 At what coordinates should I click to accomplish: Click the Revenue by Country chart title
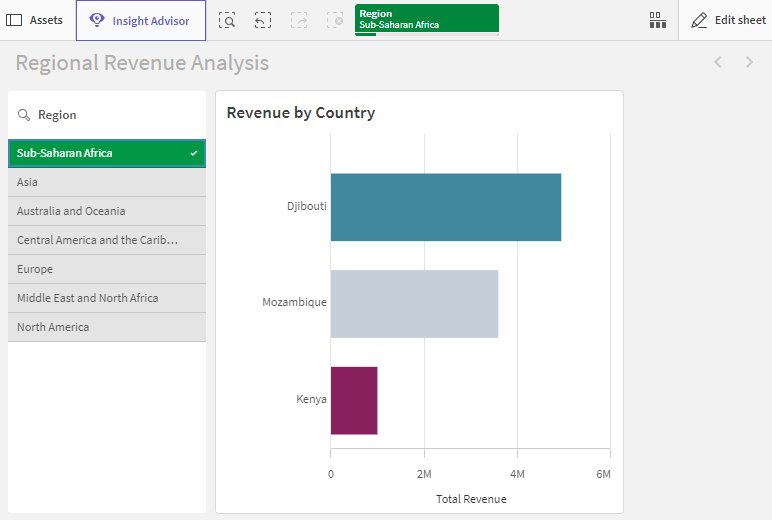pyautogui.click(x=301, y=113)
